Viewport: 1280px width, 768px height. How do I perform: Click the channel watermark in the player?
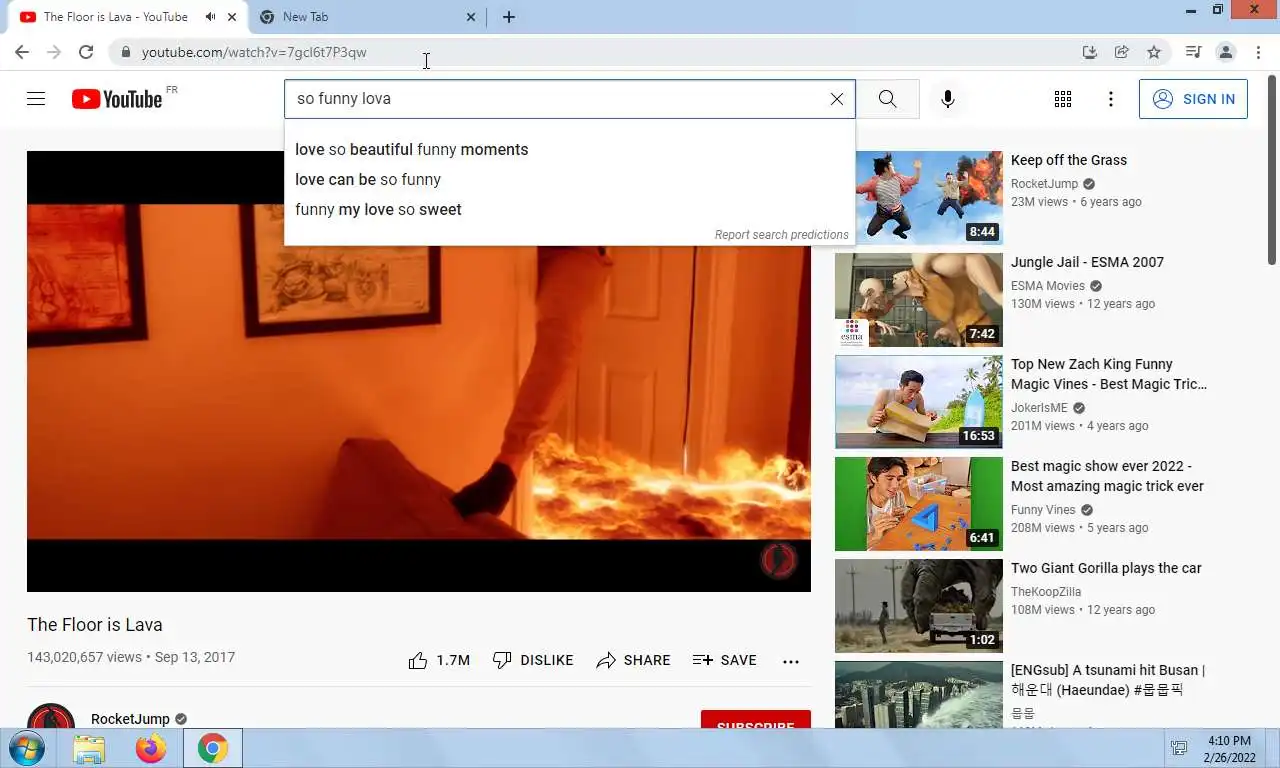click(x=779, y=560)
